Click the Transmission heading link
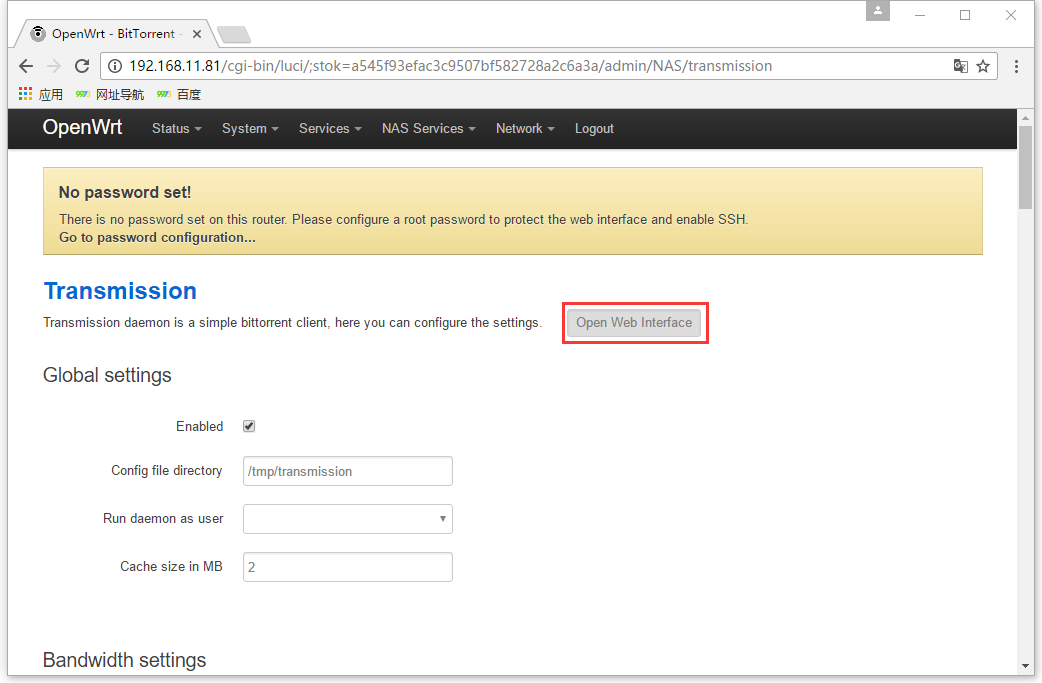 coord(120,291)
